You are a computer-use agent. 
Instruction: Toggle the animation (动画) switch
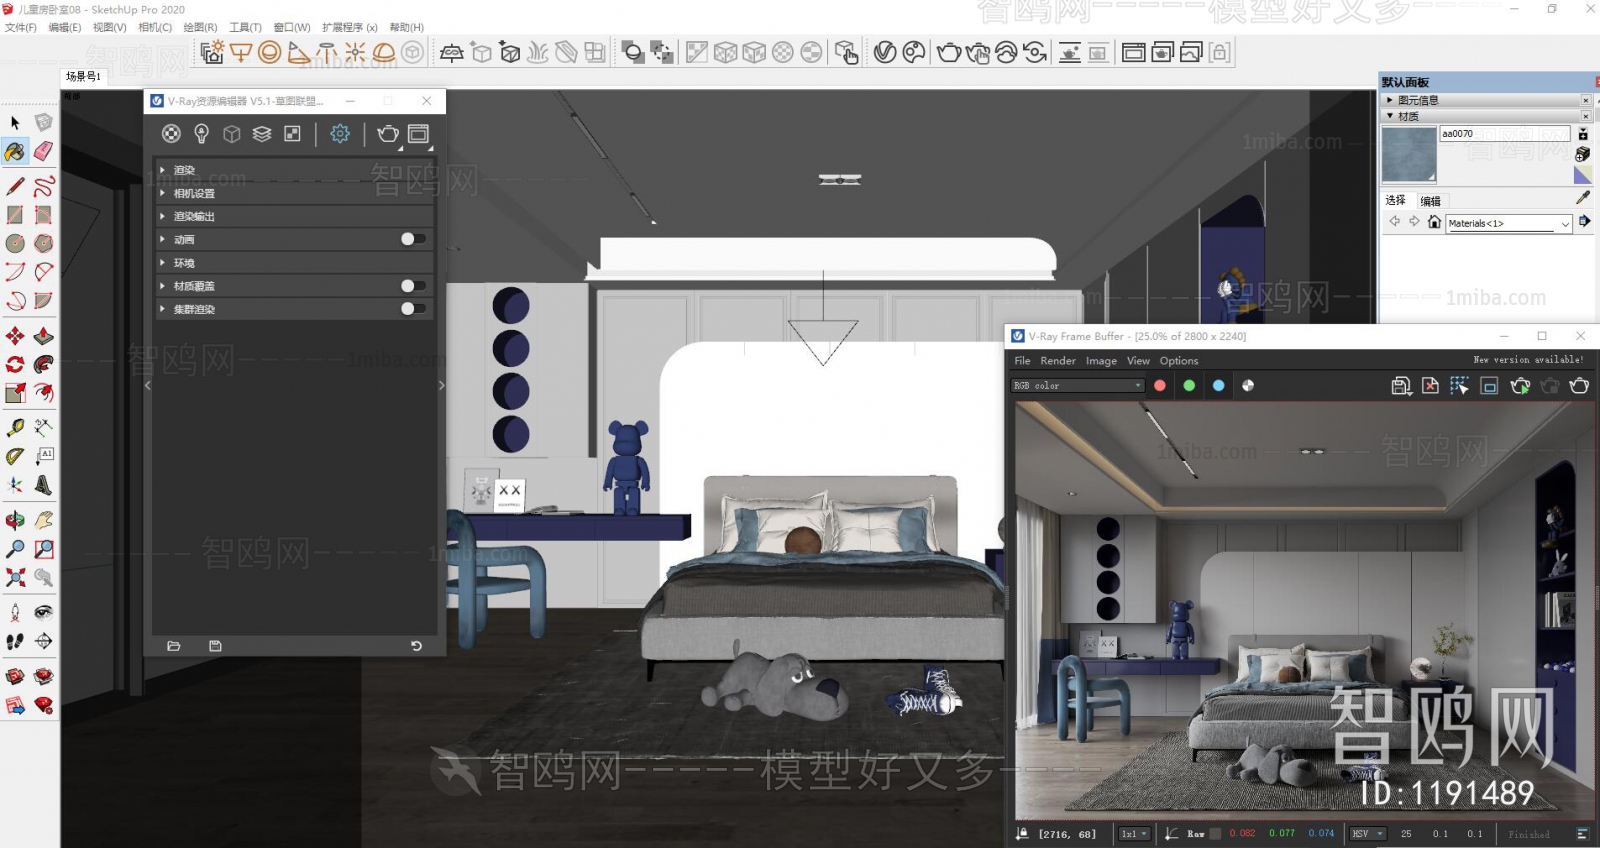coord(413,239)
